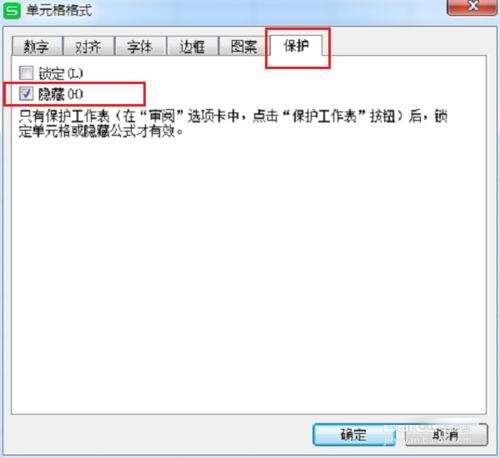This screenshot has width=500, height=458.
Task: Click the green WPS Spreadsheets title icon
Action: tap(12, 11)
